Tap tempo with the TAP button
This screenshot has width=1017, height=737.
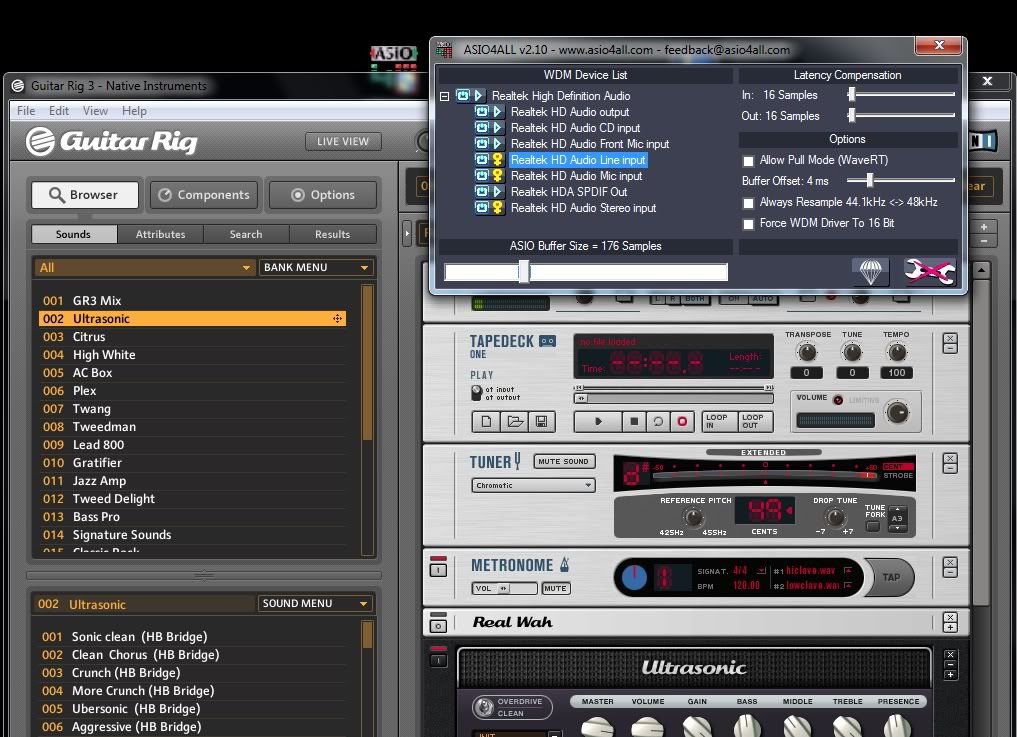tap(891, 577)
